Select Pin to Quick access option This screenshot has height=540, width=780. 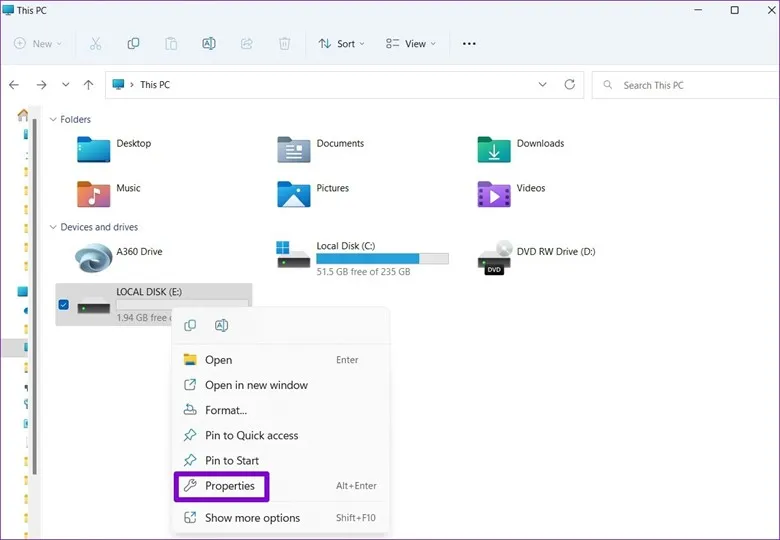pos(251,435)
